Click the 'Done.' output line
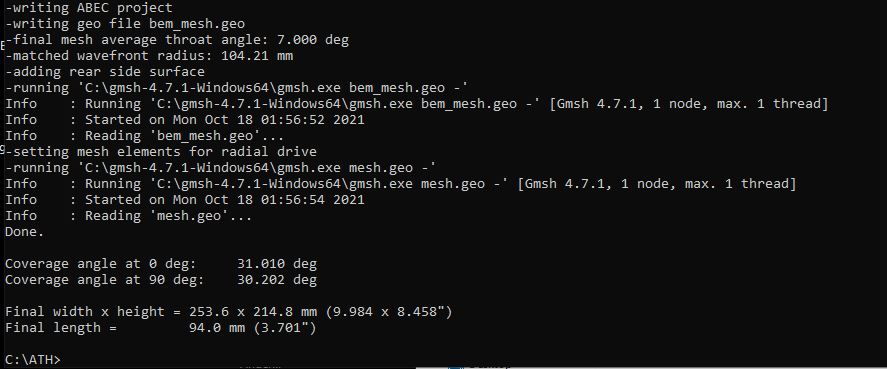887x369 pixels. (x=24, y=231)
